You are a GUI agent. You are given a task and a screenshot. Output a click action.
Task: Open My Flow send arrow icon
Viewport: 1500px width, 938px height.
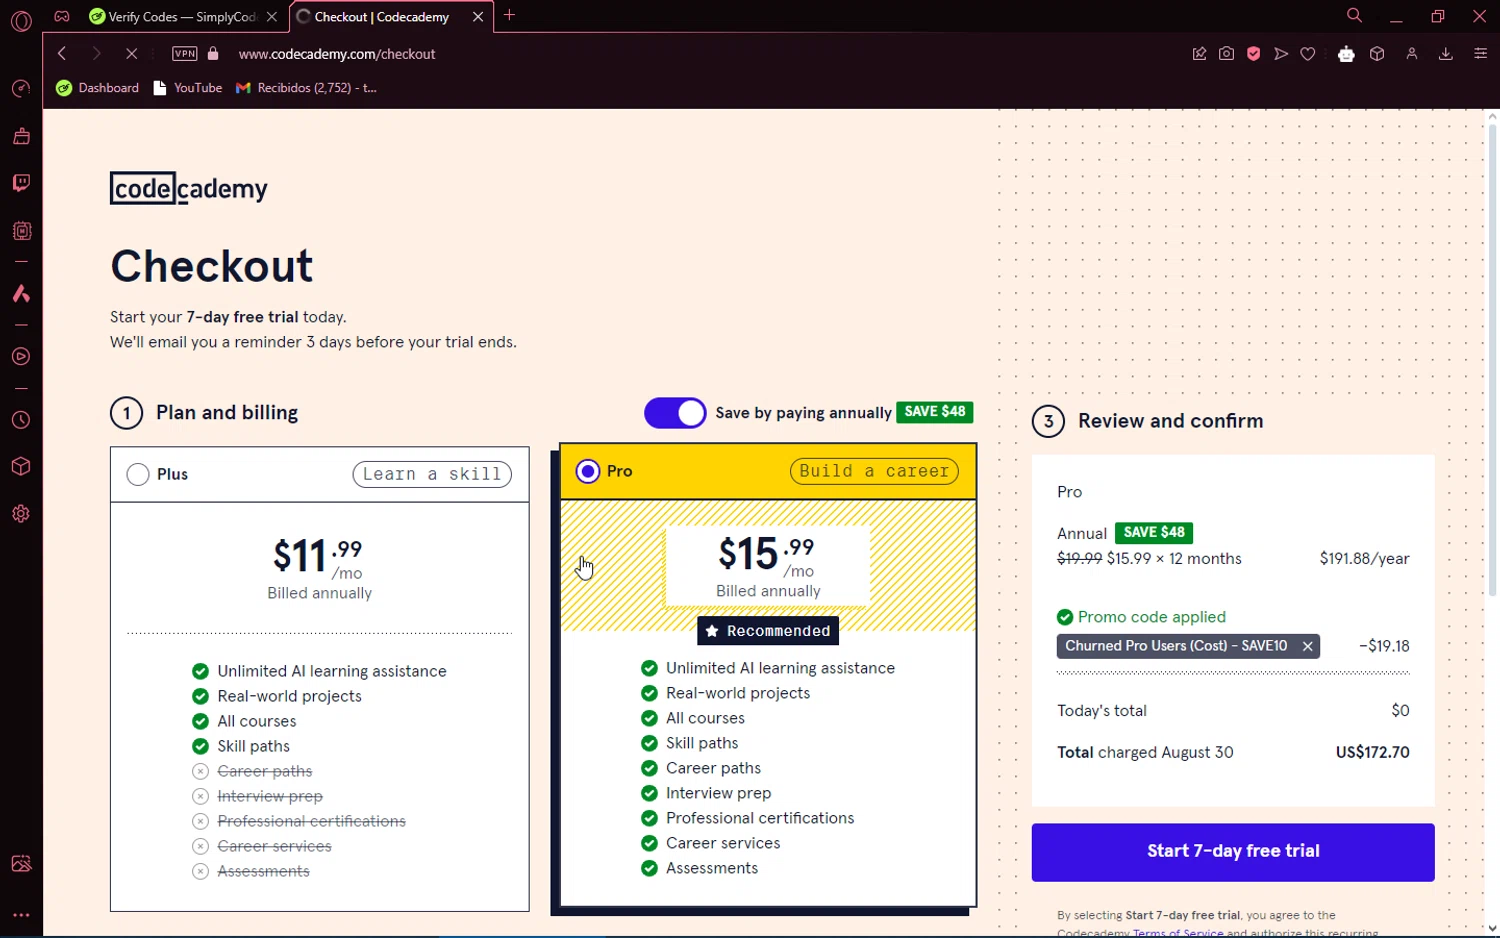click(x=1280, y=54)
